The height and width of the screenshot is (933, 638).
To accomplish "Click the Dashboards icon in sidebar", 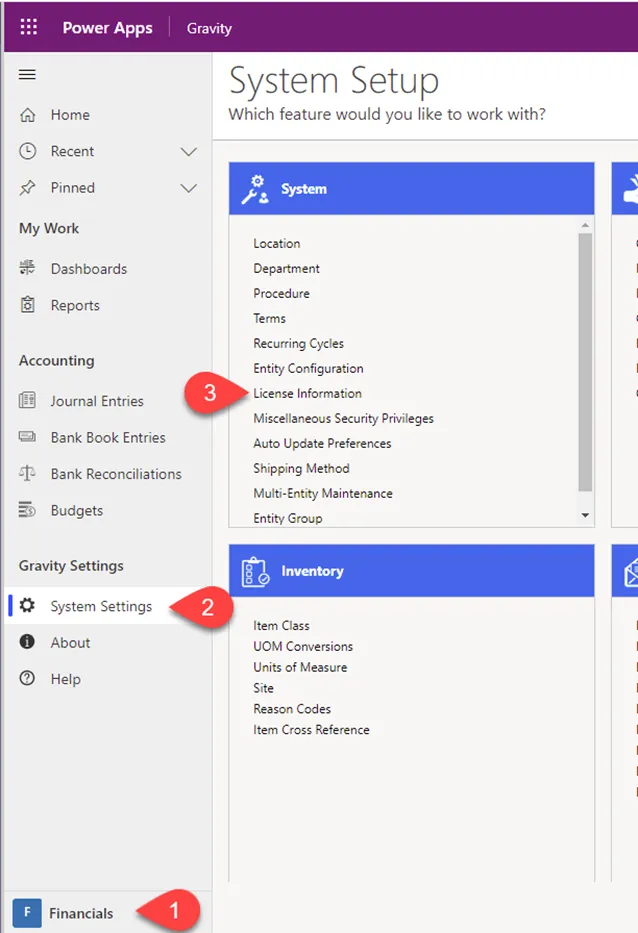I will coord(27,268).
